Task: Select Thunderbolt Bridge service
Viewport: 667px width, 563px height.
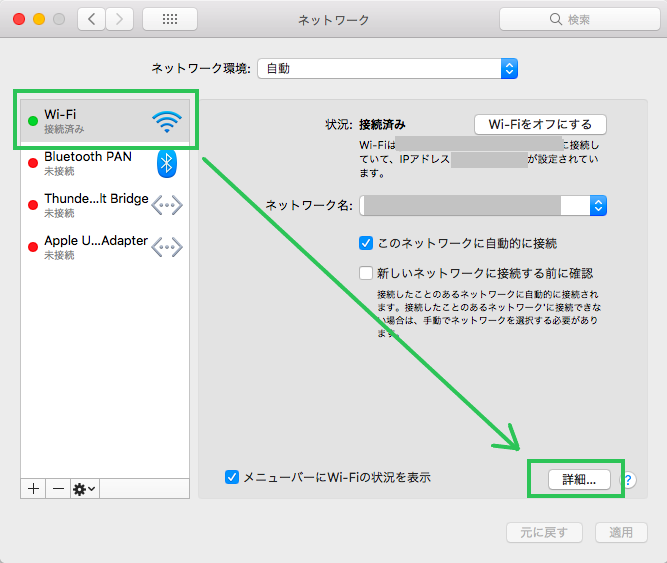Action: 105,205
